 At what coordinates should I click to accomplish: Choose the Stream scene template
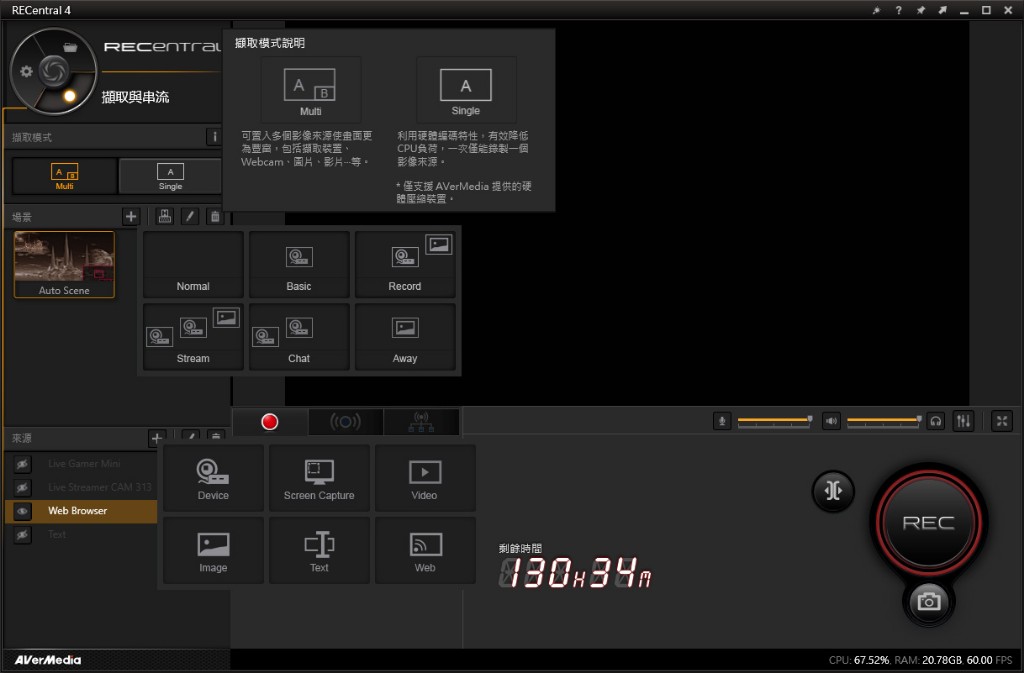pyautogui.click(x=193, y=337)
